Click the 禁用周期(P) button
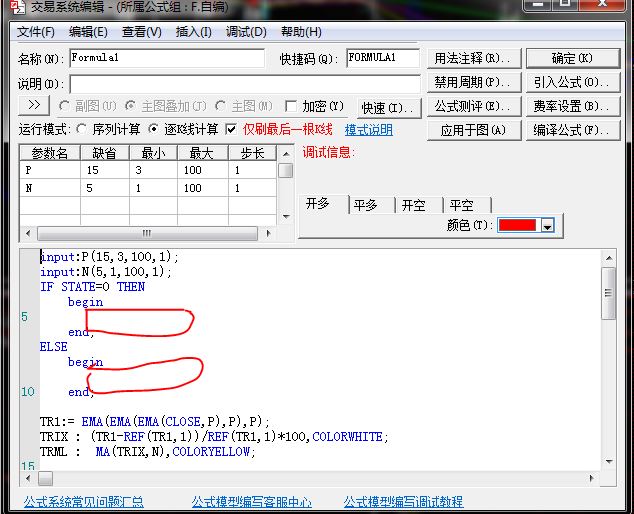 [x=474, y=82]
